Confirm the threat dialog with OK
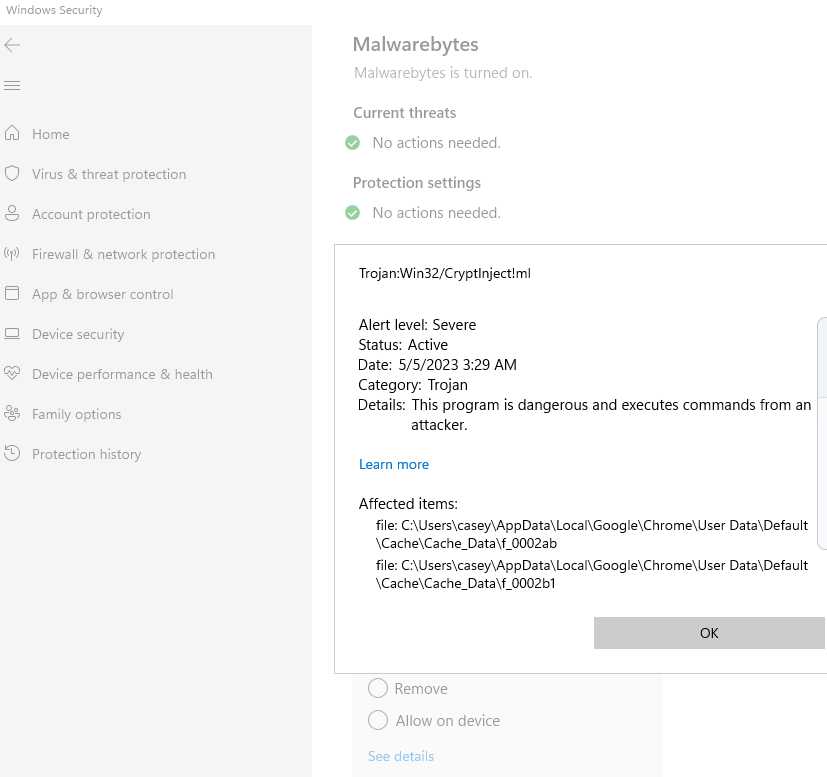827x777 pixels. (x=709, y=633)
